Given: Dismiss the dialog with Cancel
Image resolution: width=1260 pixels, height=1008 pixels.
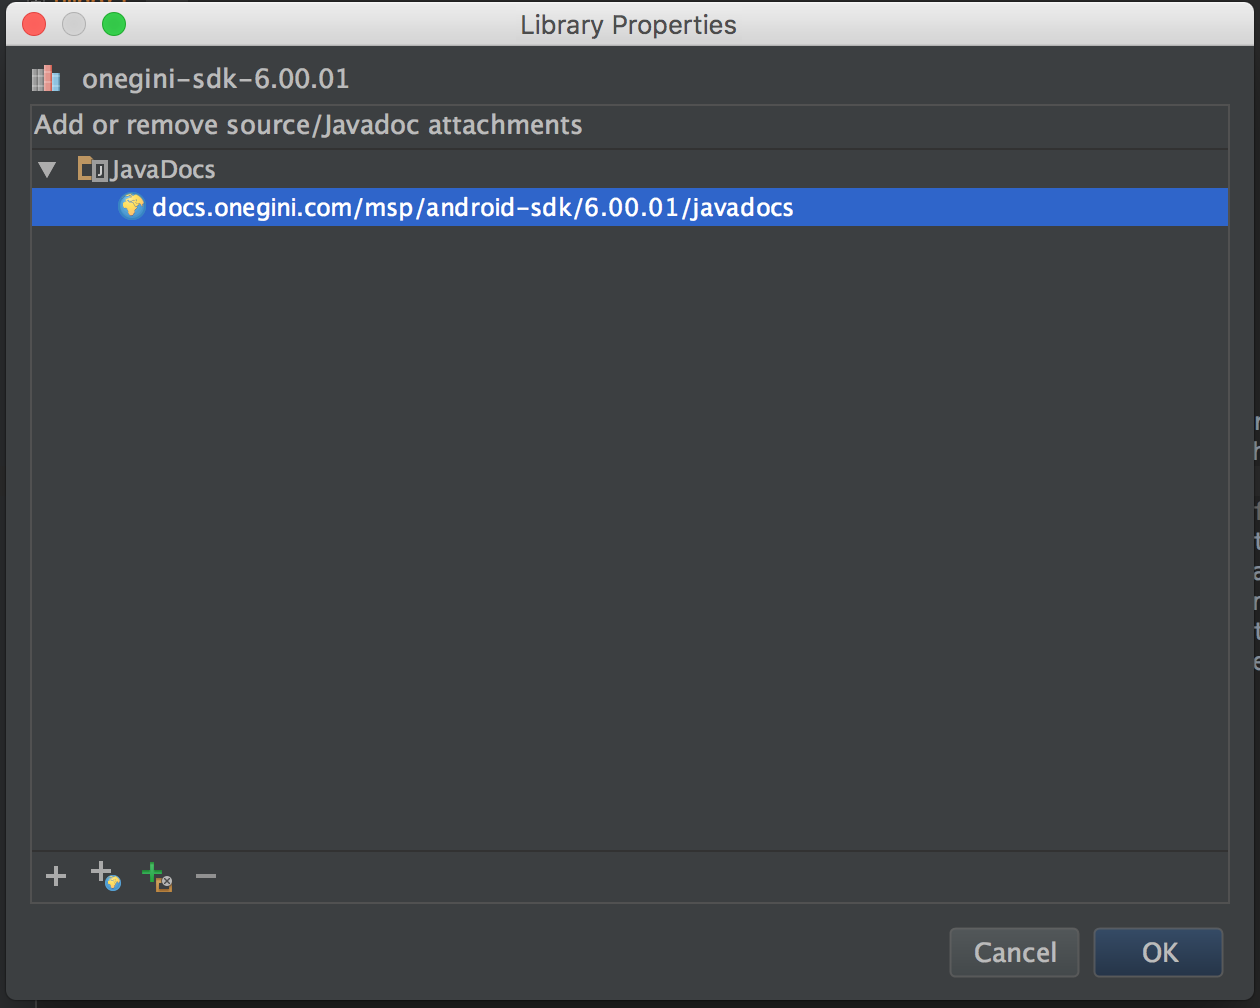Looking at the screenshot, I should click(1013, 952).
